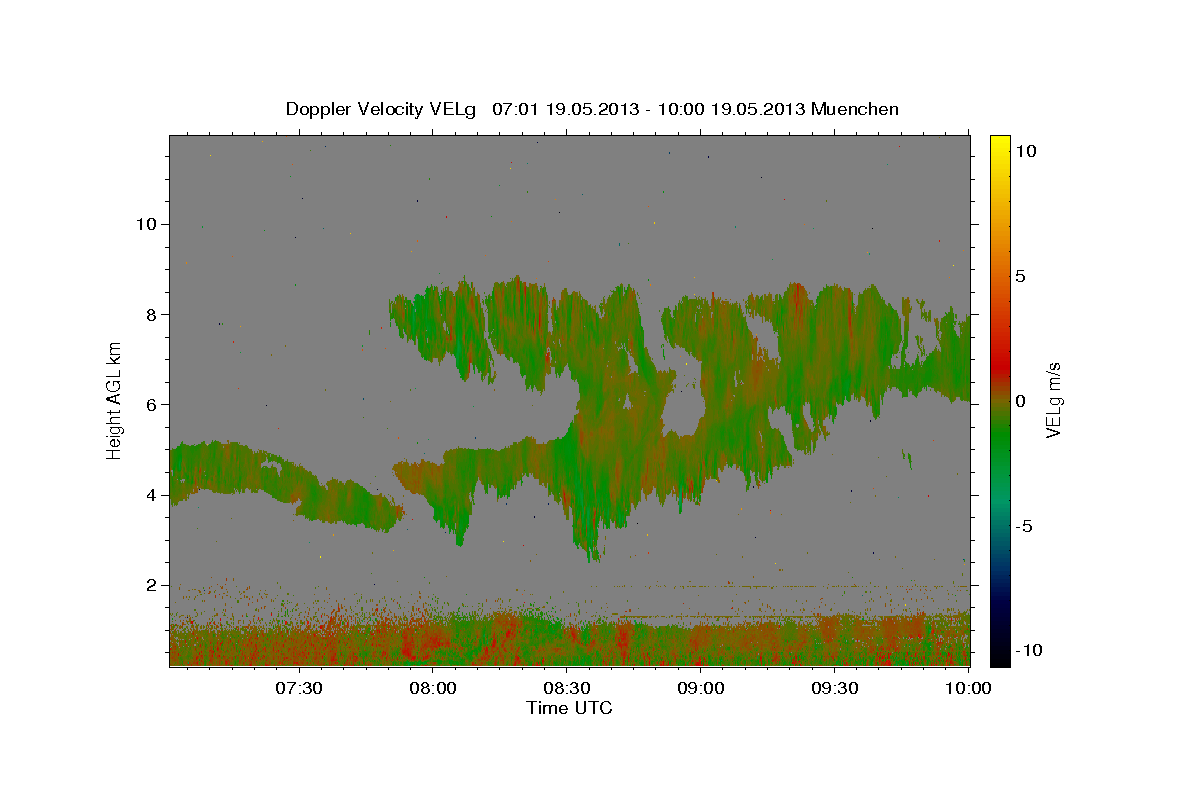This screenshot has width=1200, height=800.
Task: Click the Time UTC axis title
Action: 569,708
